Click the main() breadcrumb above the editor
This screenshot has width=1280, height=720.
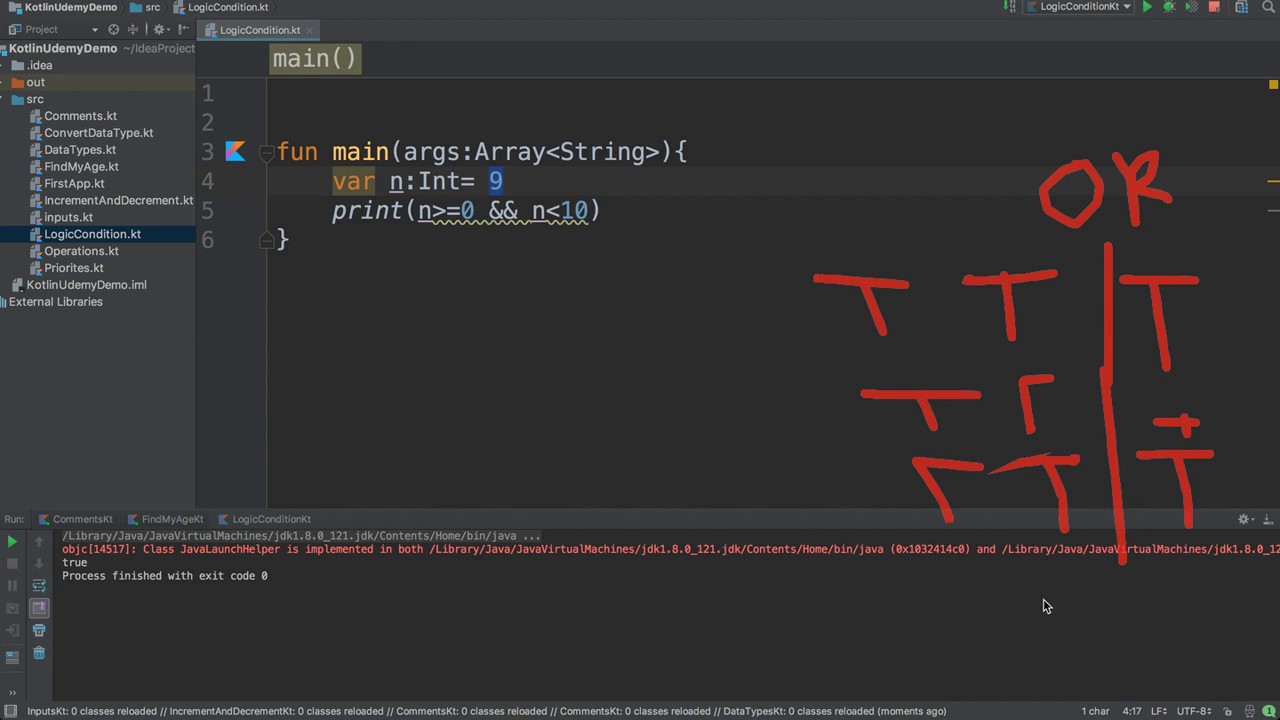(x=314, y=58)
